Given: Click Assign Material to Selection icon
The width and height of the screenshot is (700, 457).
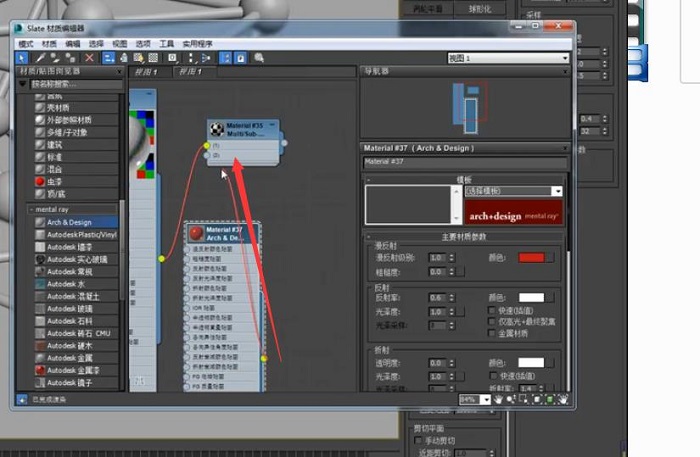Looking at the screenshot, I should pyautogui.click(x=70, y=58).
